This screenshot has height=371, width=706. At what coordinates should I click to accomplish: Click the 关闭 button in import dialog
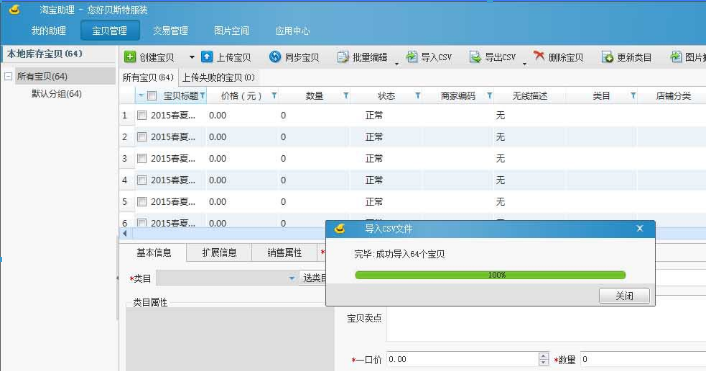coord(624,296)
